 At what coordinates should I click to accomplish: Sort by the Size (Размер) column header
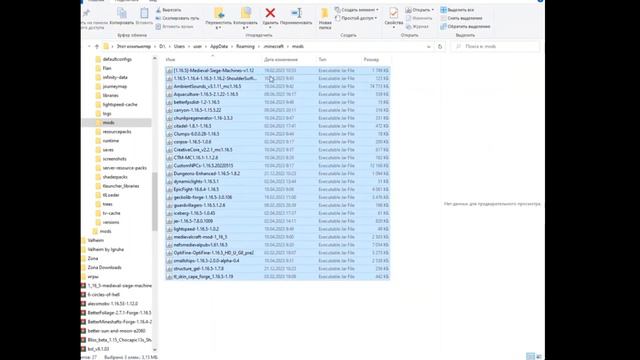[x=371, y=60]
